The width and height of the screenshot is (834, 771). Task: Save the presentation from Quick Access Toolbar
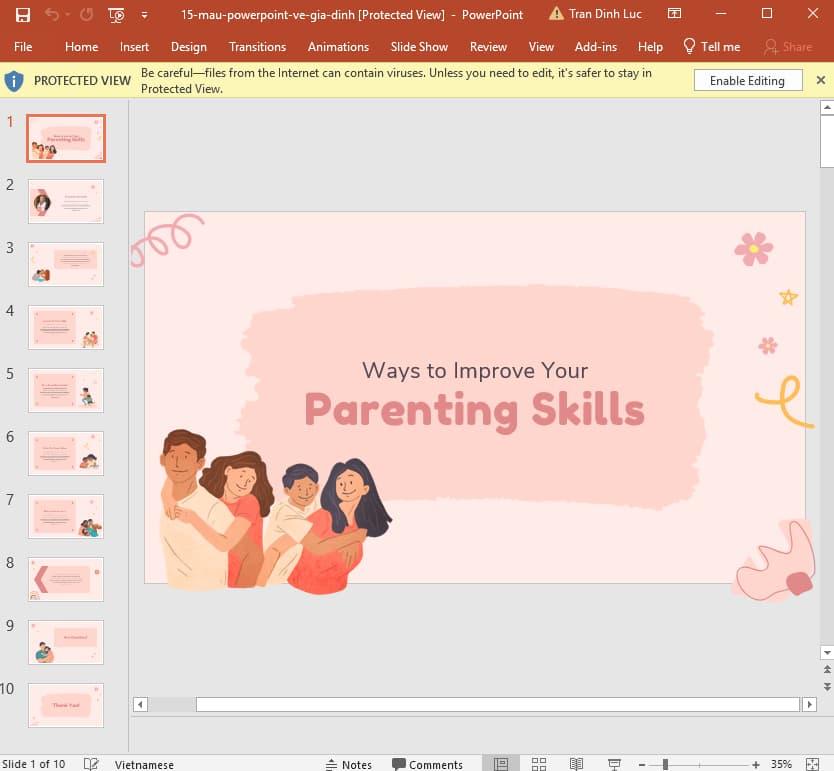coord(23,14)
